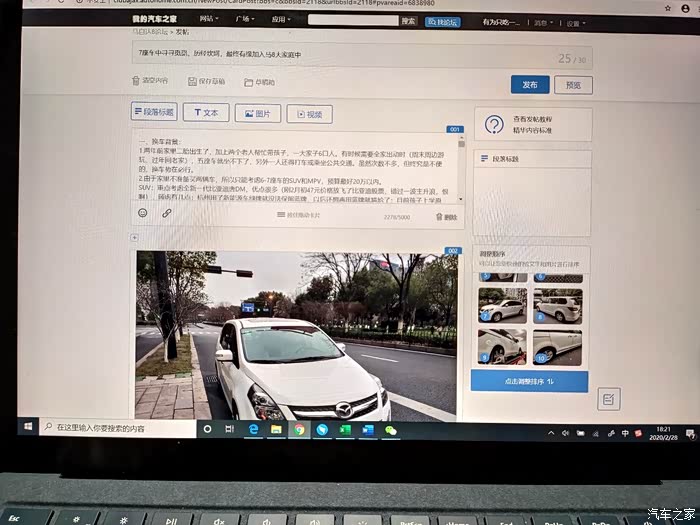This screenshot has width=700, height=525.
Task: Open WeChat from the taskbar
Action: pyautogui.click(x=391, y=431)
